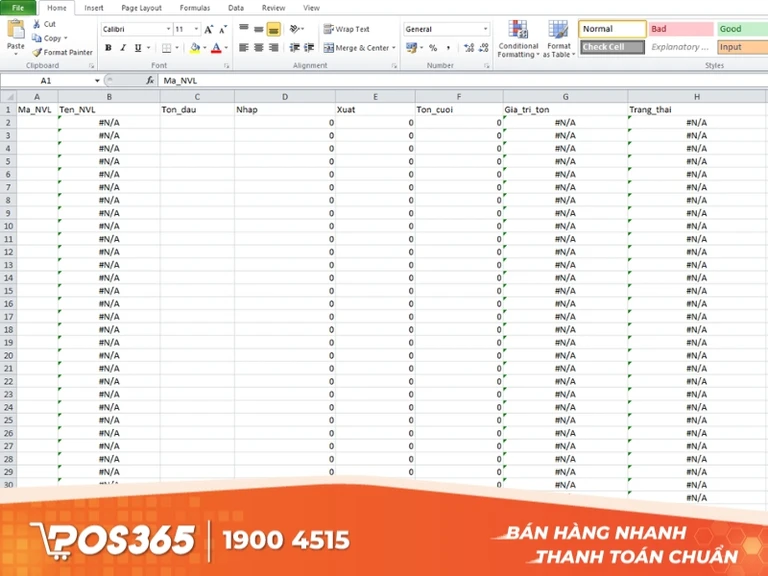768x576 pixels.
Task: Increase decimal places icon
Action: coord(469,48)
